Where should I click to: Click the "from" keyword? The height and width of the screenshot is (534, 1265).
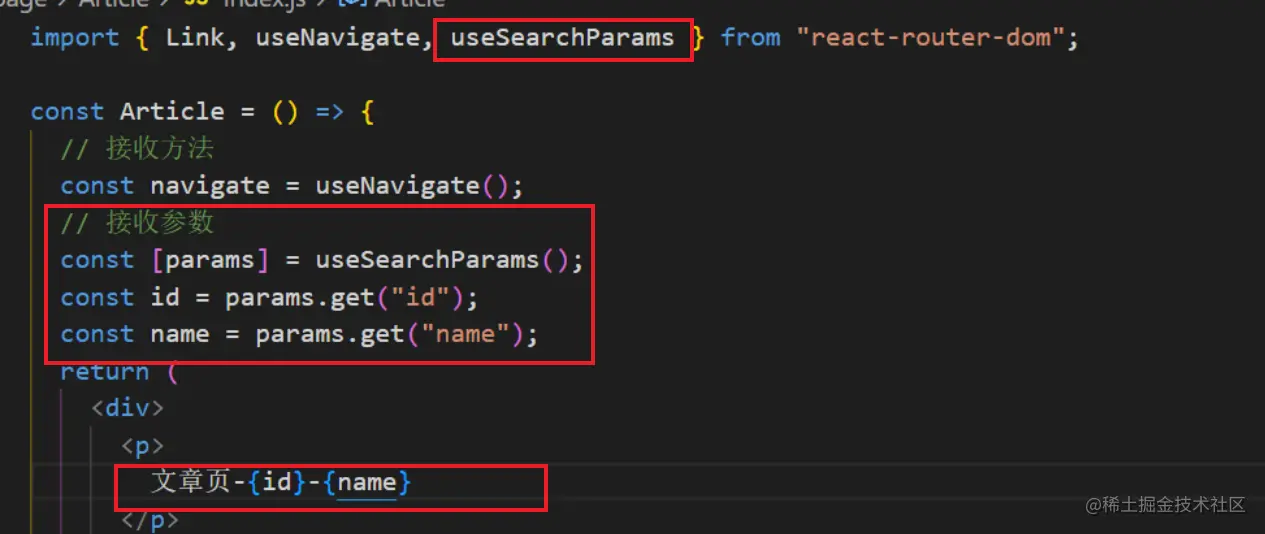pyautogui.click(x=750, y=38)
